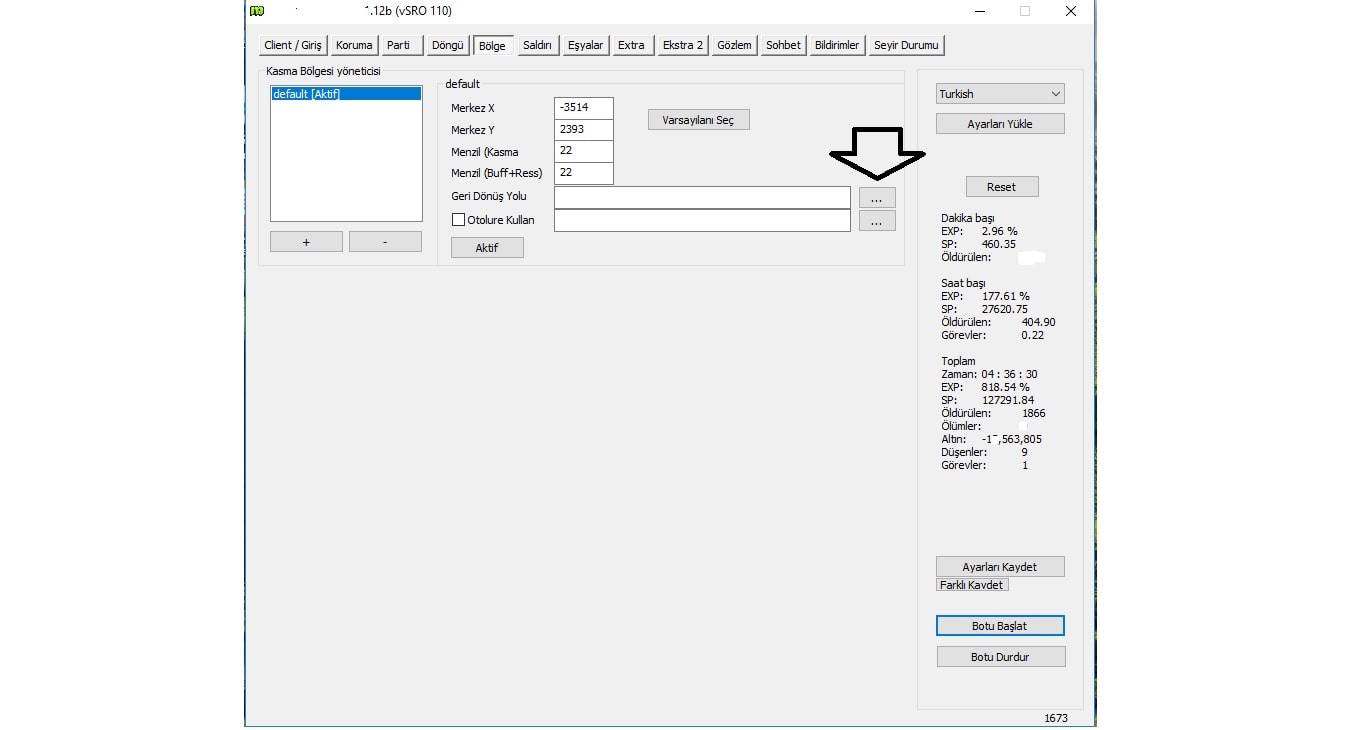Switch to the Döngü tab
This screenshot has height=730, width=1360.
coord(447,45)
